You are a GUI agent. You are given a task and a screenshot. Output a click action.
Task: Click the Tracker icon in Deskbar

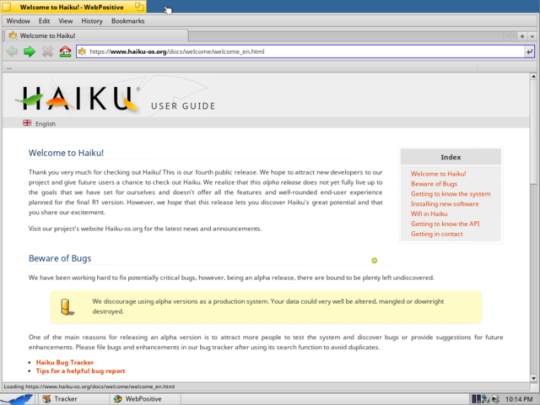point(47,399)
